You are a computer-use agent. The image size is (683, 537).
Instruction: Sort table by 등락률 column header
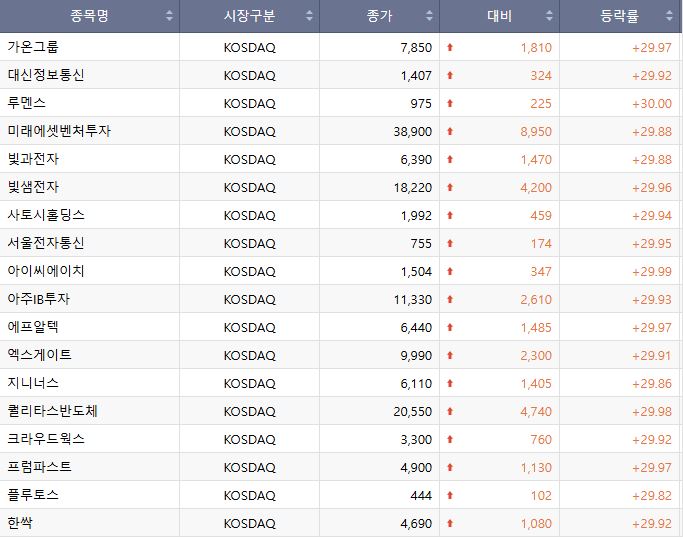pyautogui.click(x=619, y=16)
